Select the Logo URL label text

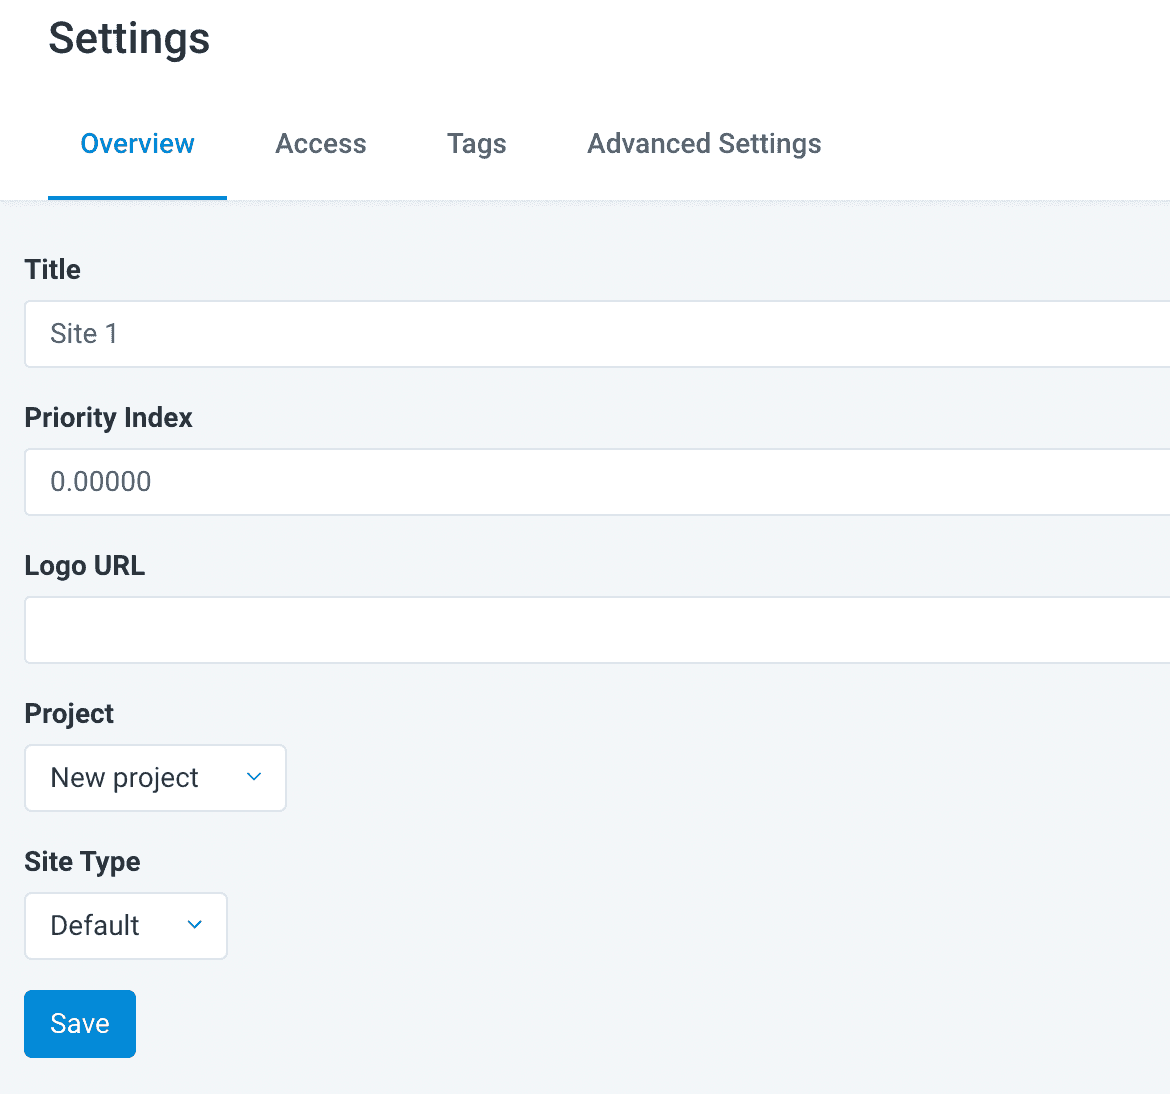point(85,566)
